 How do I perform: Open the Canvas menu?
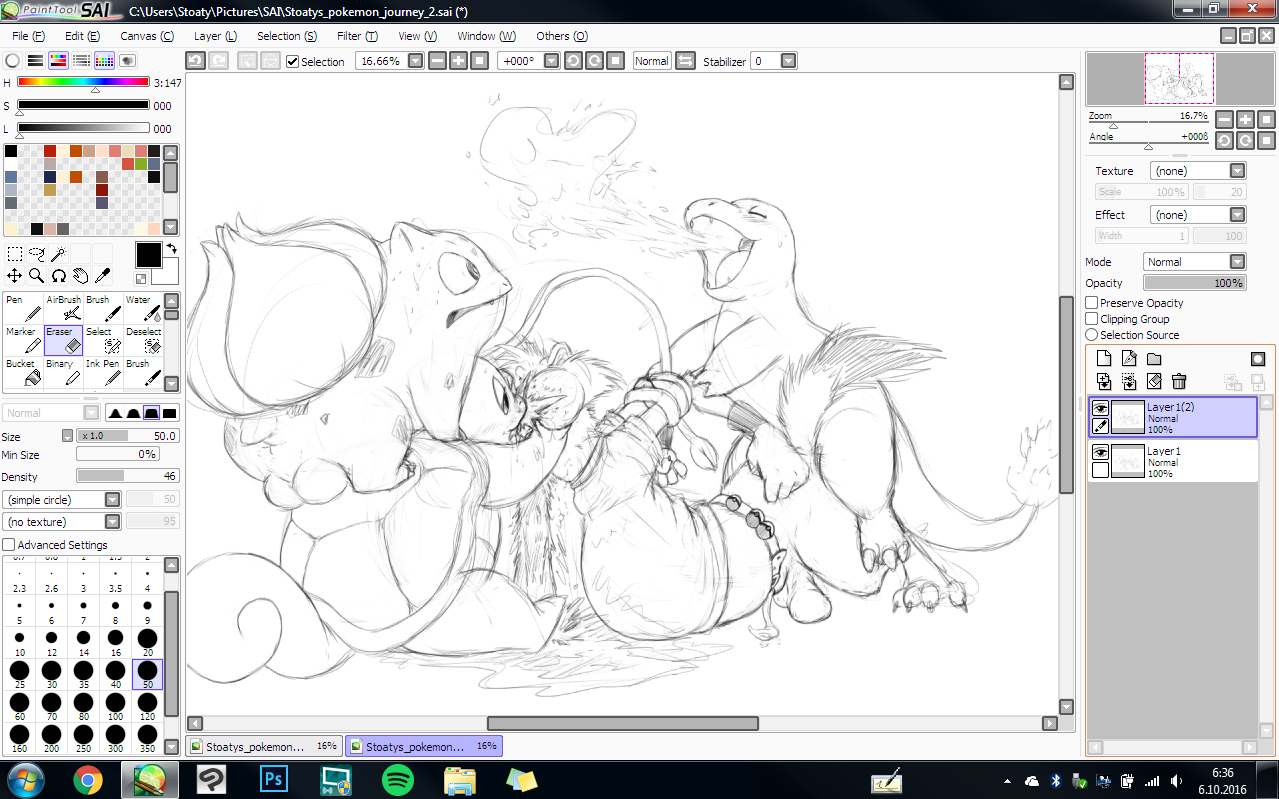click(x=146, y=36)
